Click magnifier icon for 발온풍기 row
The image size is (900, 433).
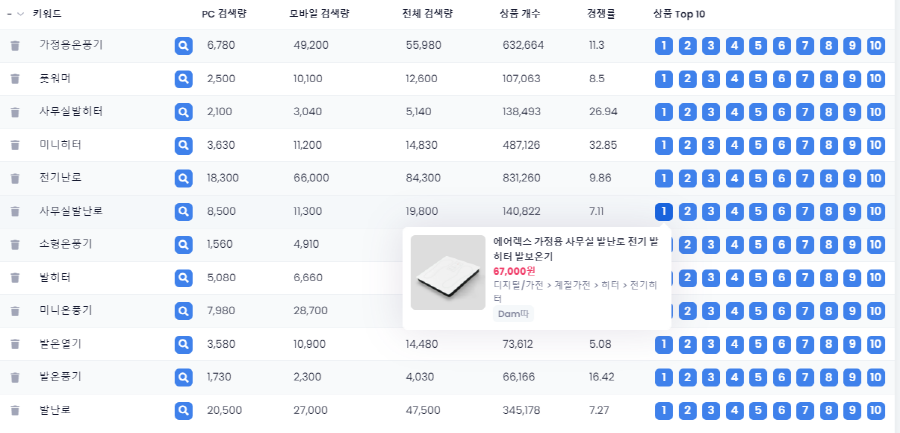click(x=184, y=377)
